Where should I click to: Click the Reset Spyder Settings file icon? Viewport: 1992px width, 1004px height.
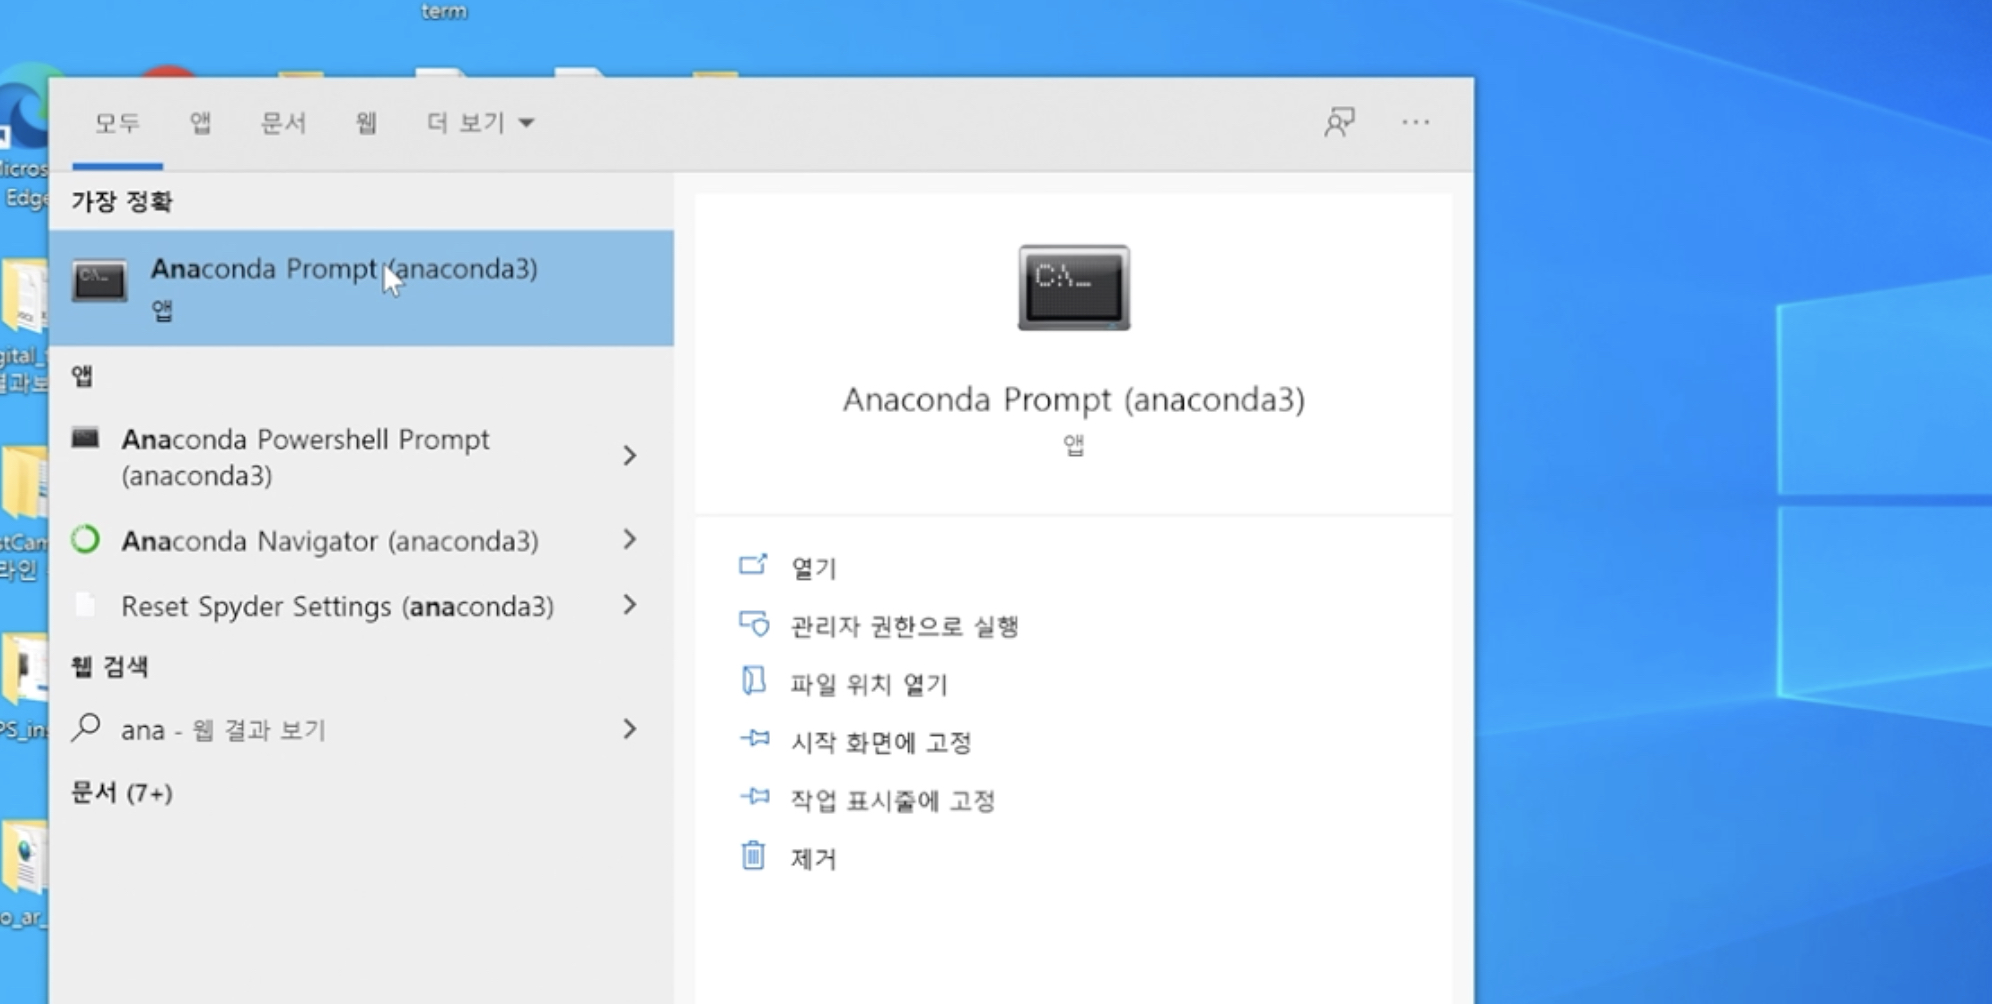tap(86, 605)
